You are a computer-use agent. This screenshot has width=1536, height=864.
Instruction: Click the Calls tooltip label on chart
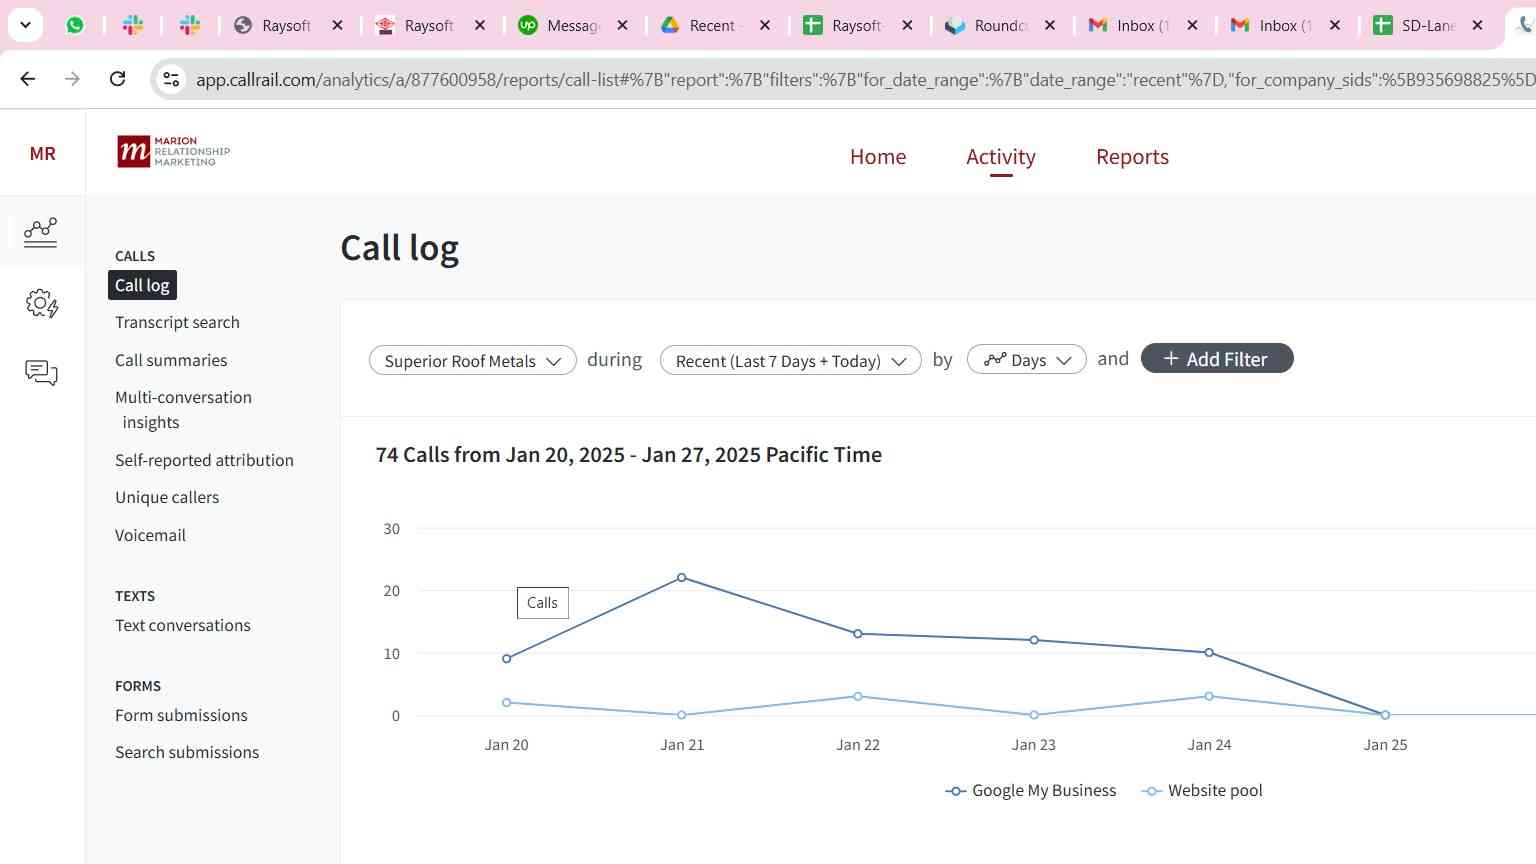point(542,602)
